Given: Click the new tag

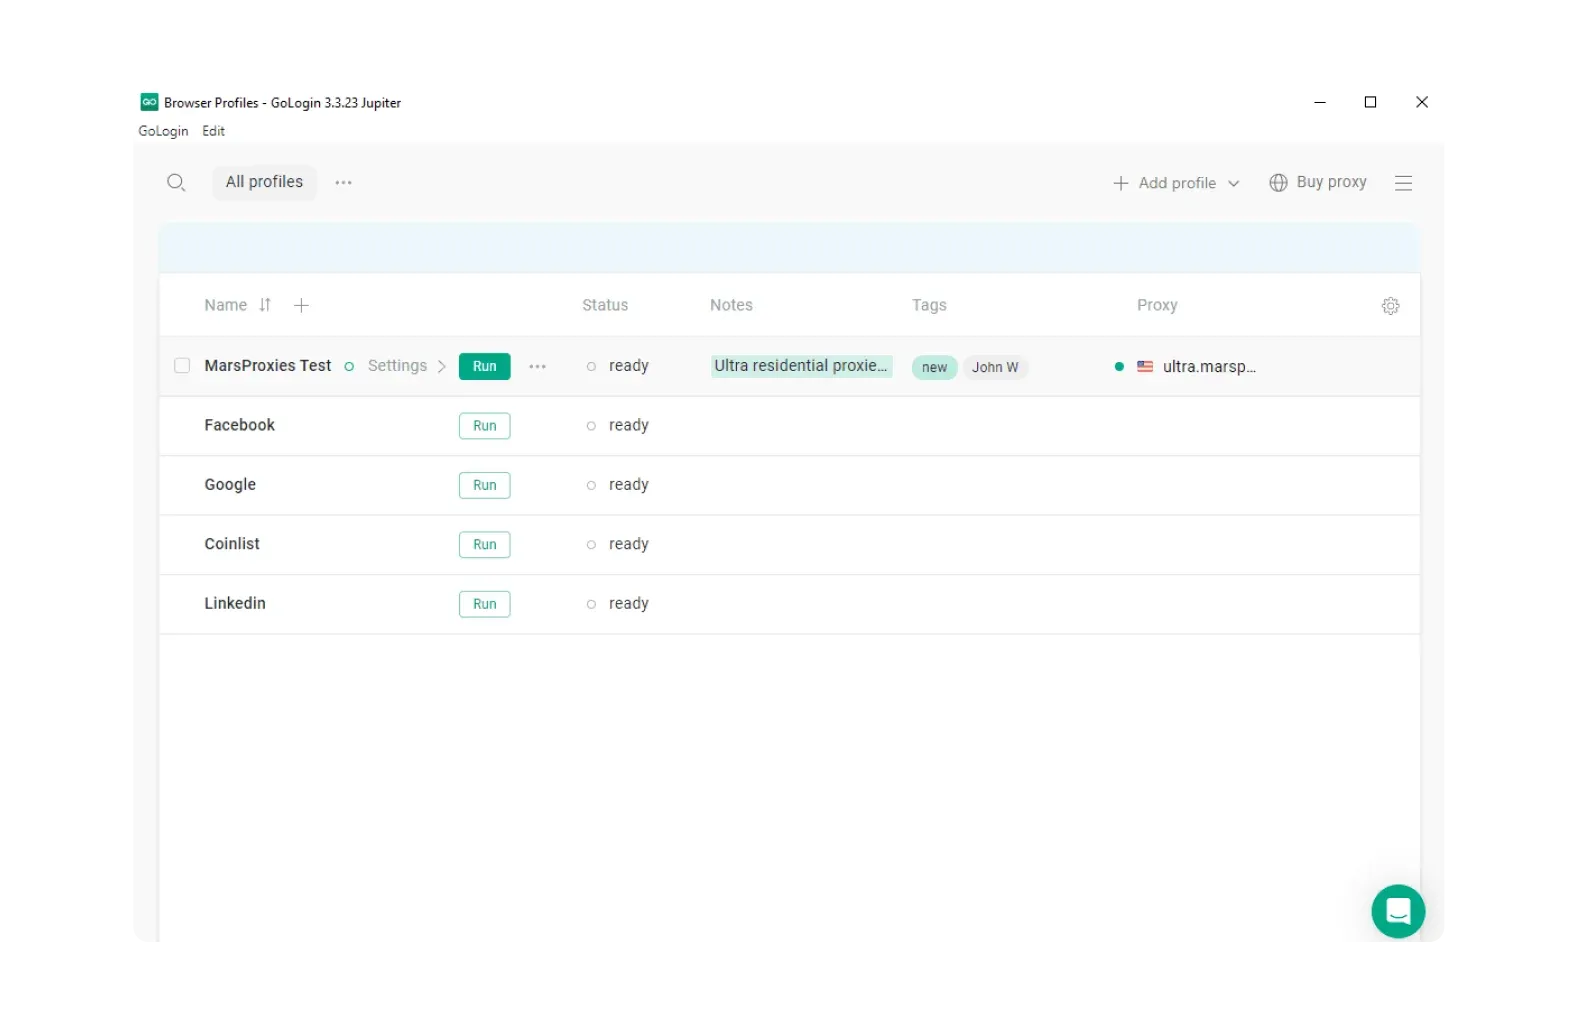Looking at the screenshot, I should pos(934,368).
